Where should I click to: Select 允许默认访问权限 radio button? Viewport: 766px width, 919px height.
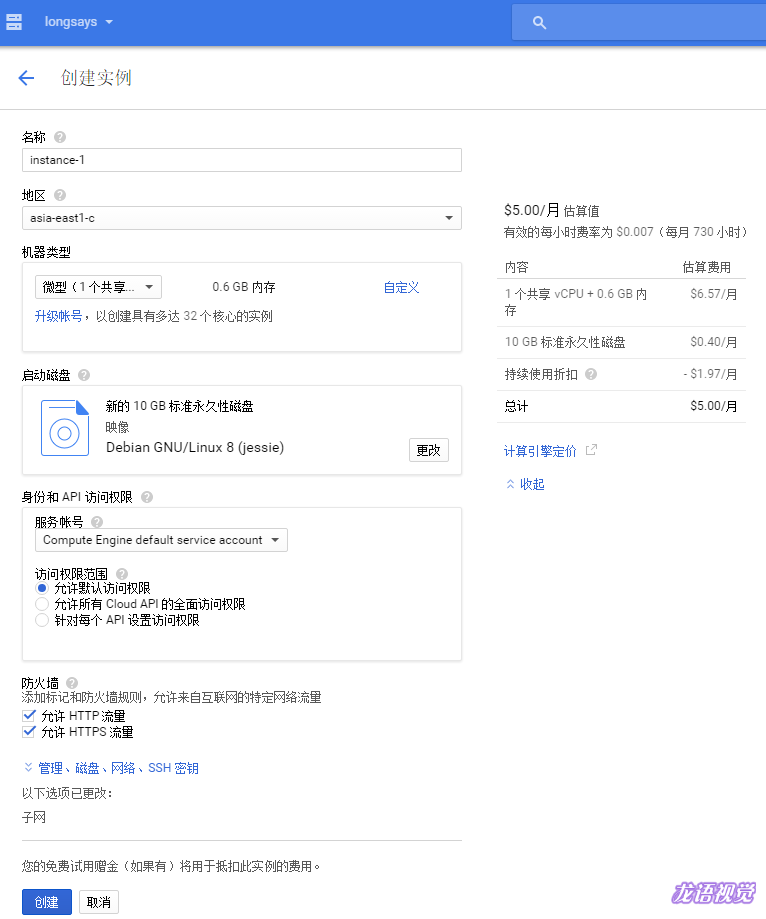pos(42,588)
